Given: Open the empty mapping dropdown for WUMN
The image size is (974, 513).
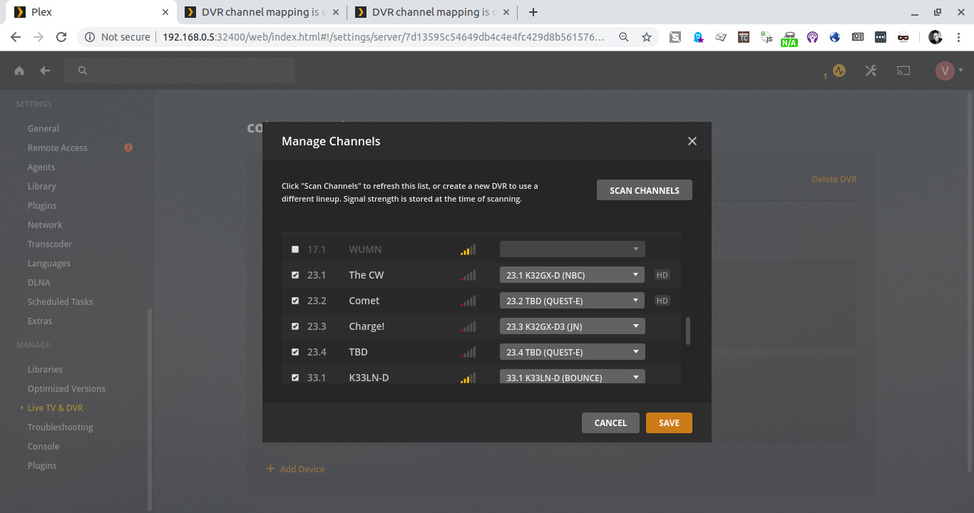Looking at the screenshot, I should (572, 250).
